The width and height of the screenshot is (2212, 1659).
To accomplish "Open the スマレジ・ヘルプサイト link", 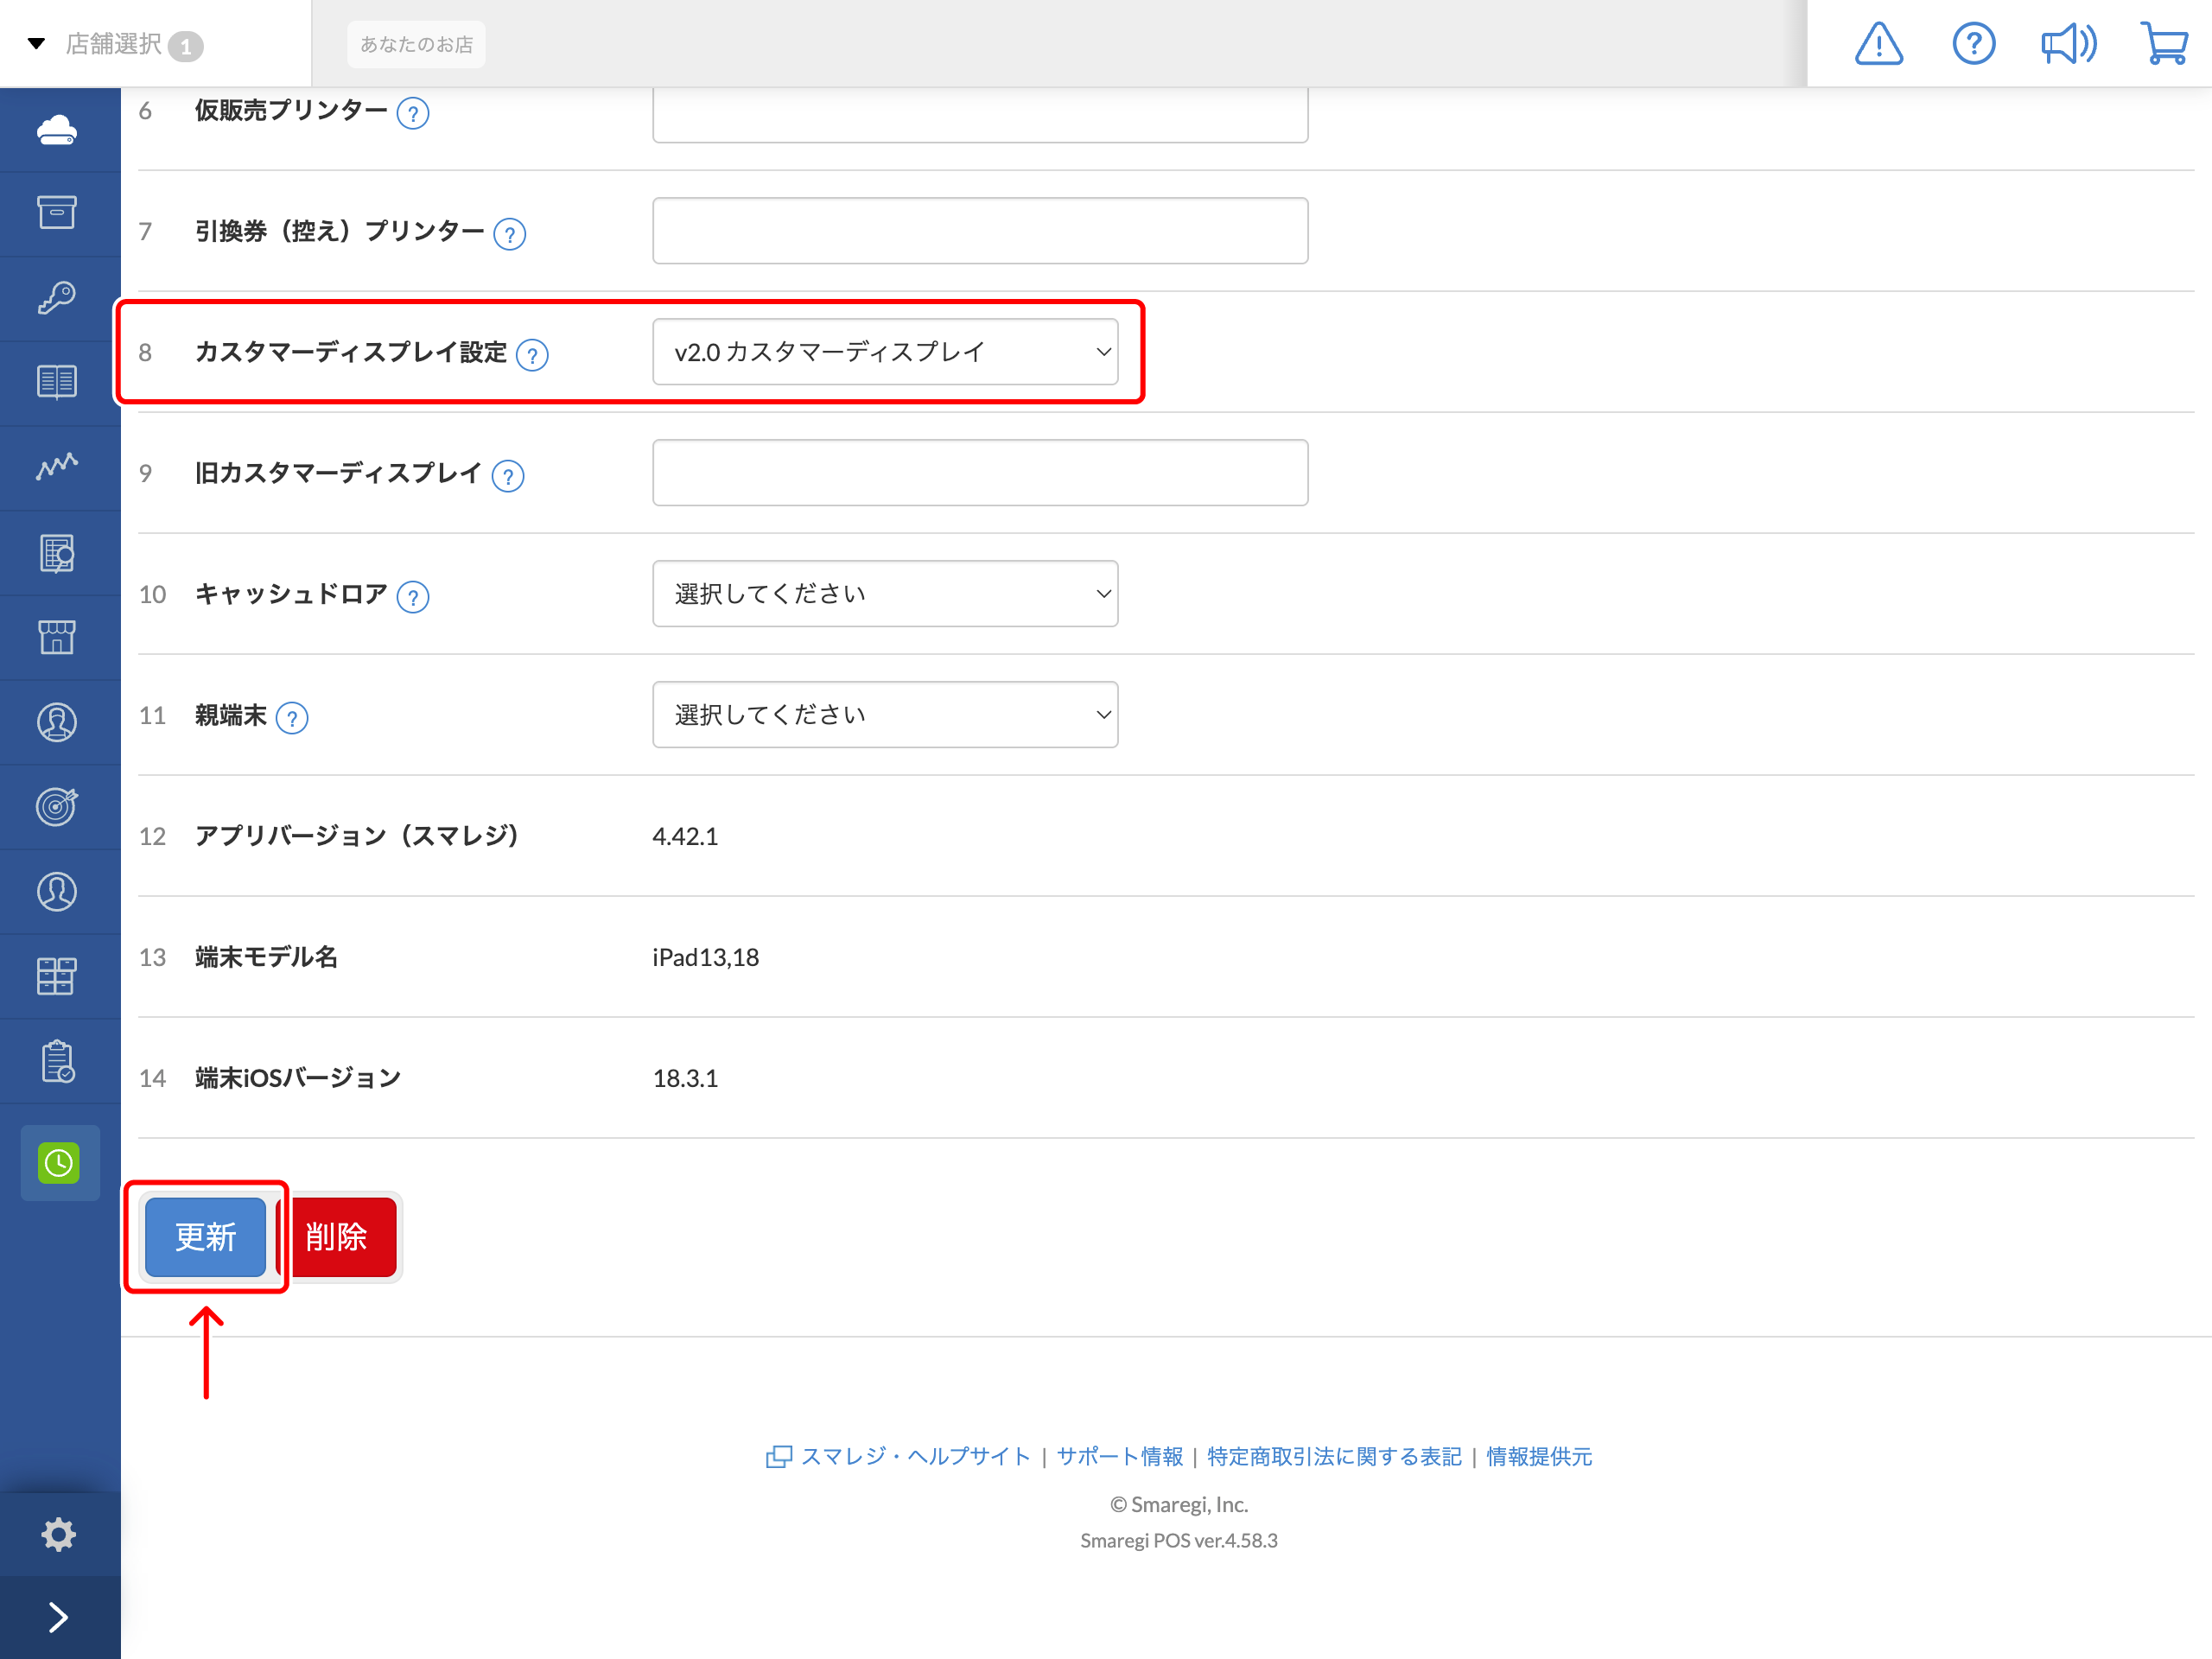I will tap(914, 1456).
